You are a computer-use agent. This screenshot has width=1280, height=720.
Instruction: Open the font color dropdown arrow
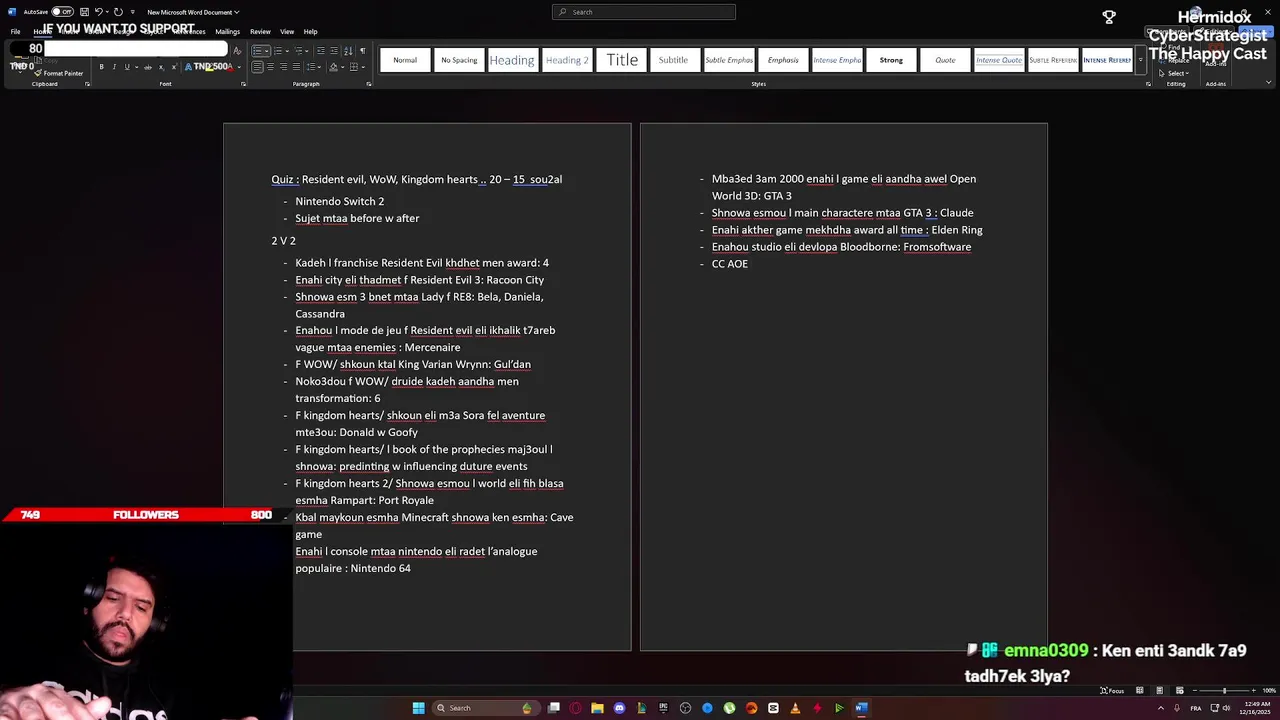coord(239,67)
